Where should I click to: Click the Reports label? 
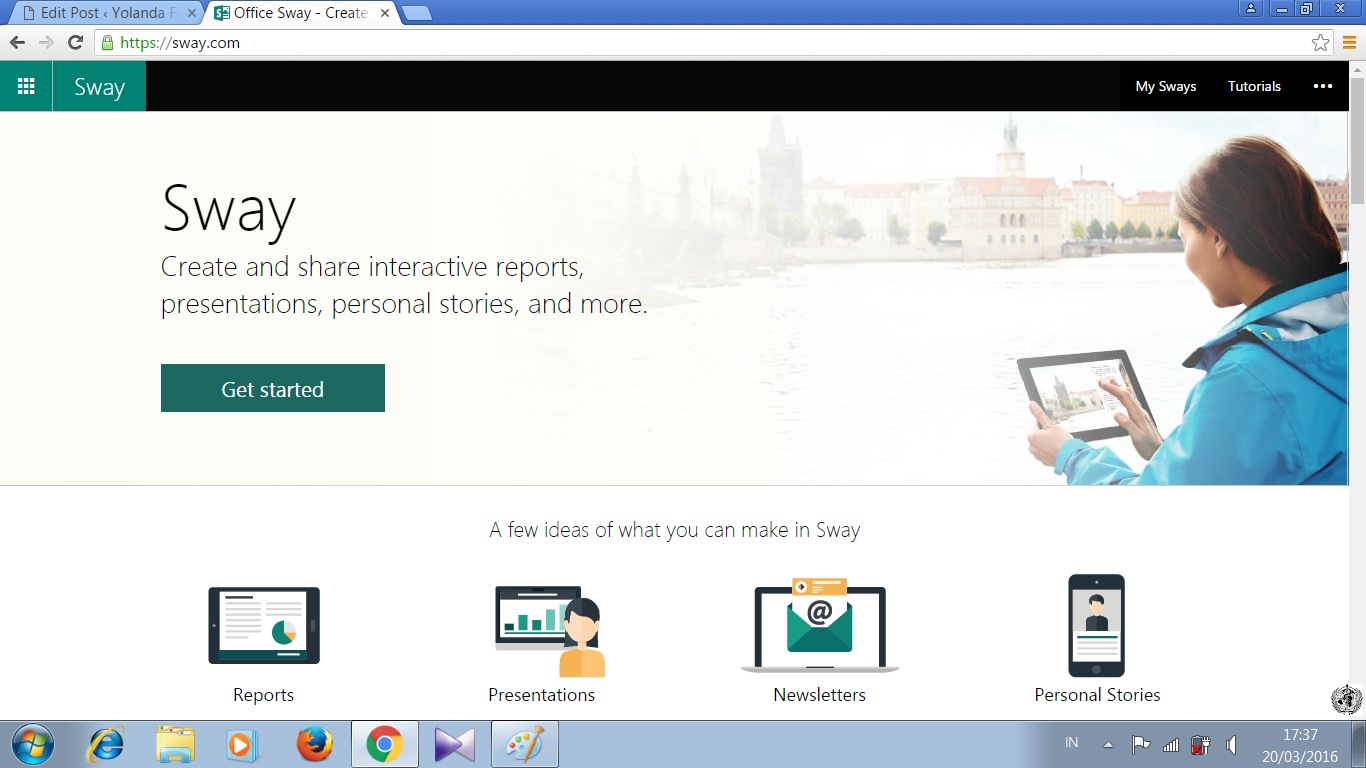[x=264, y=695]
